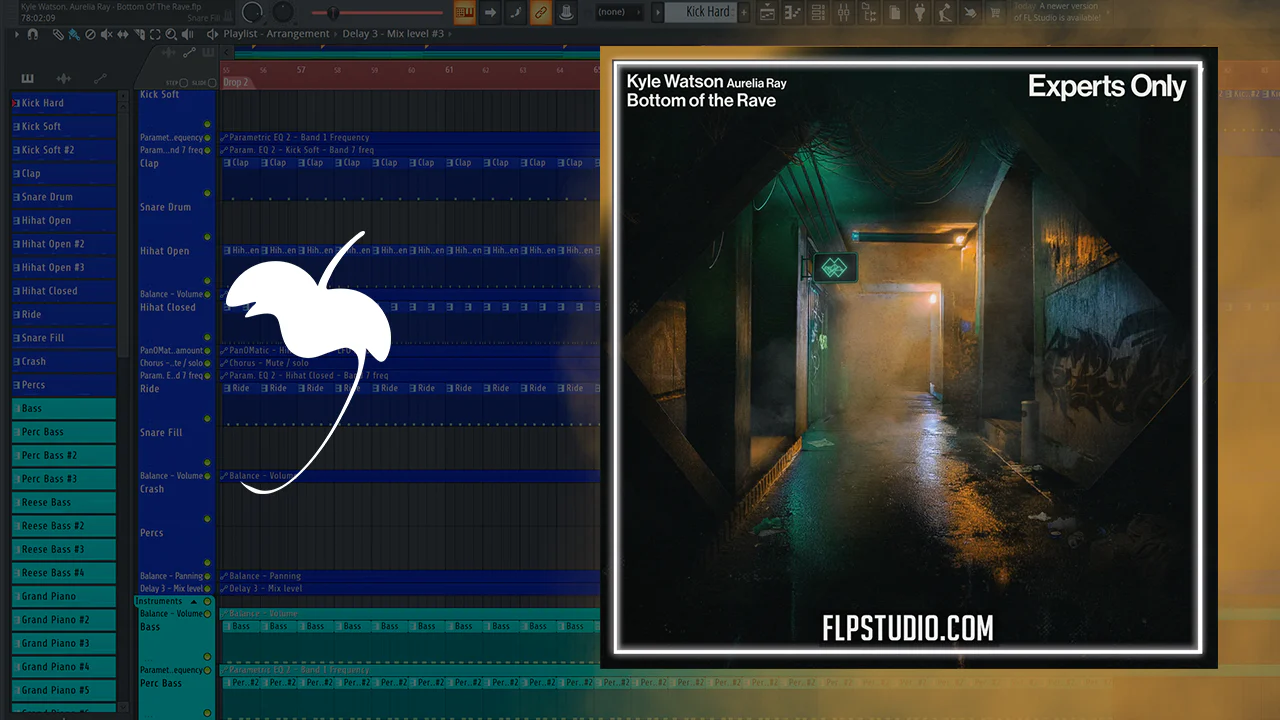
Task: Select Grand Piano #3 in picker
Action: coord(64,643)
